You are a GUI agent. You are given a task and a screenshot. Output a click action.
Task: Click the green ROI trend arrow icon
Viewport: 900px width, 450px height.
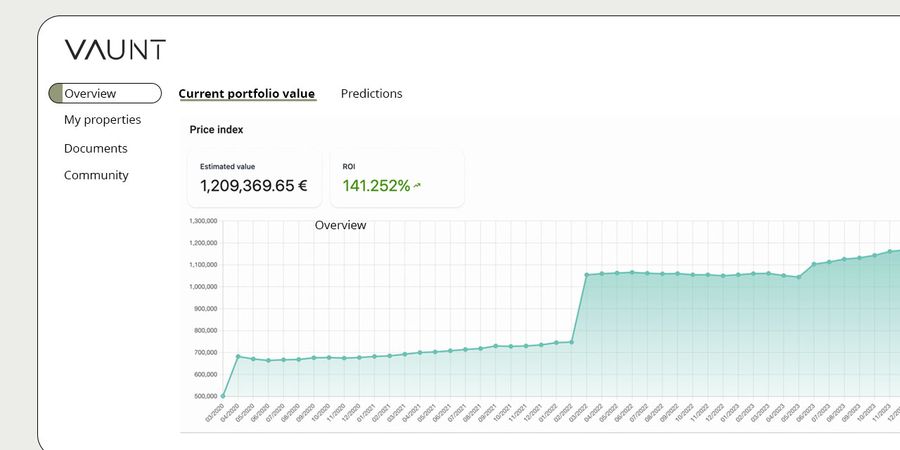pos(417,185)
